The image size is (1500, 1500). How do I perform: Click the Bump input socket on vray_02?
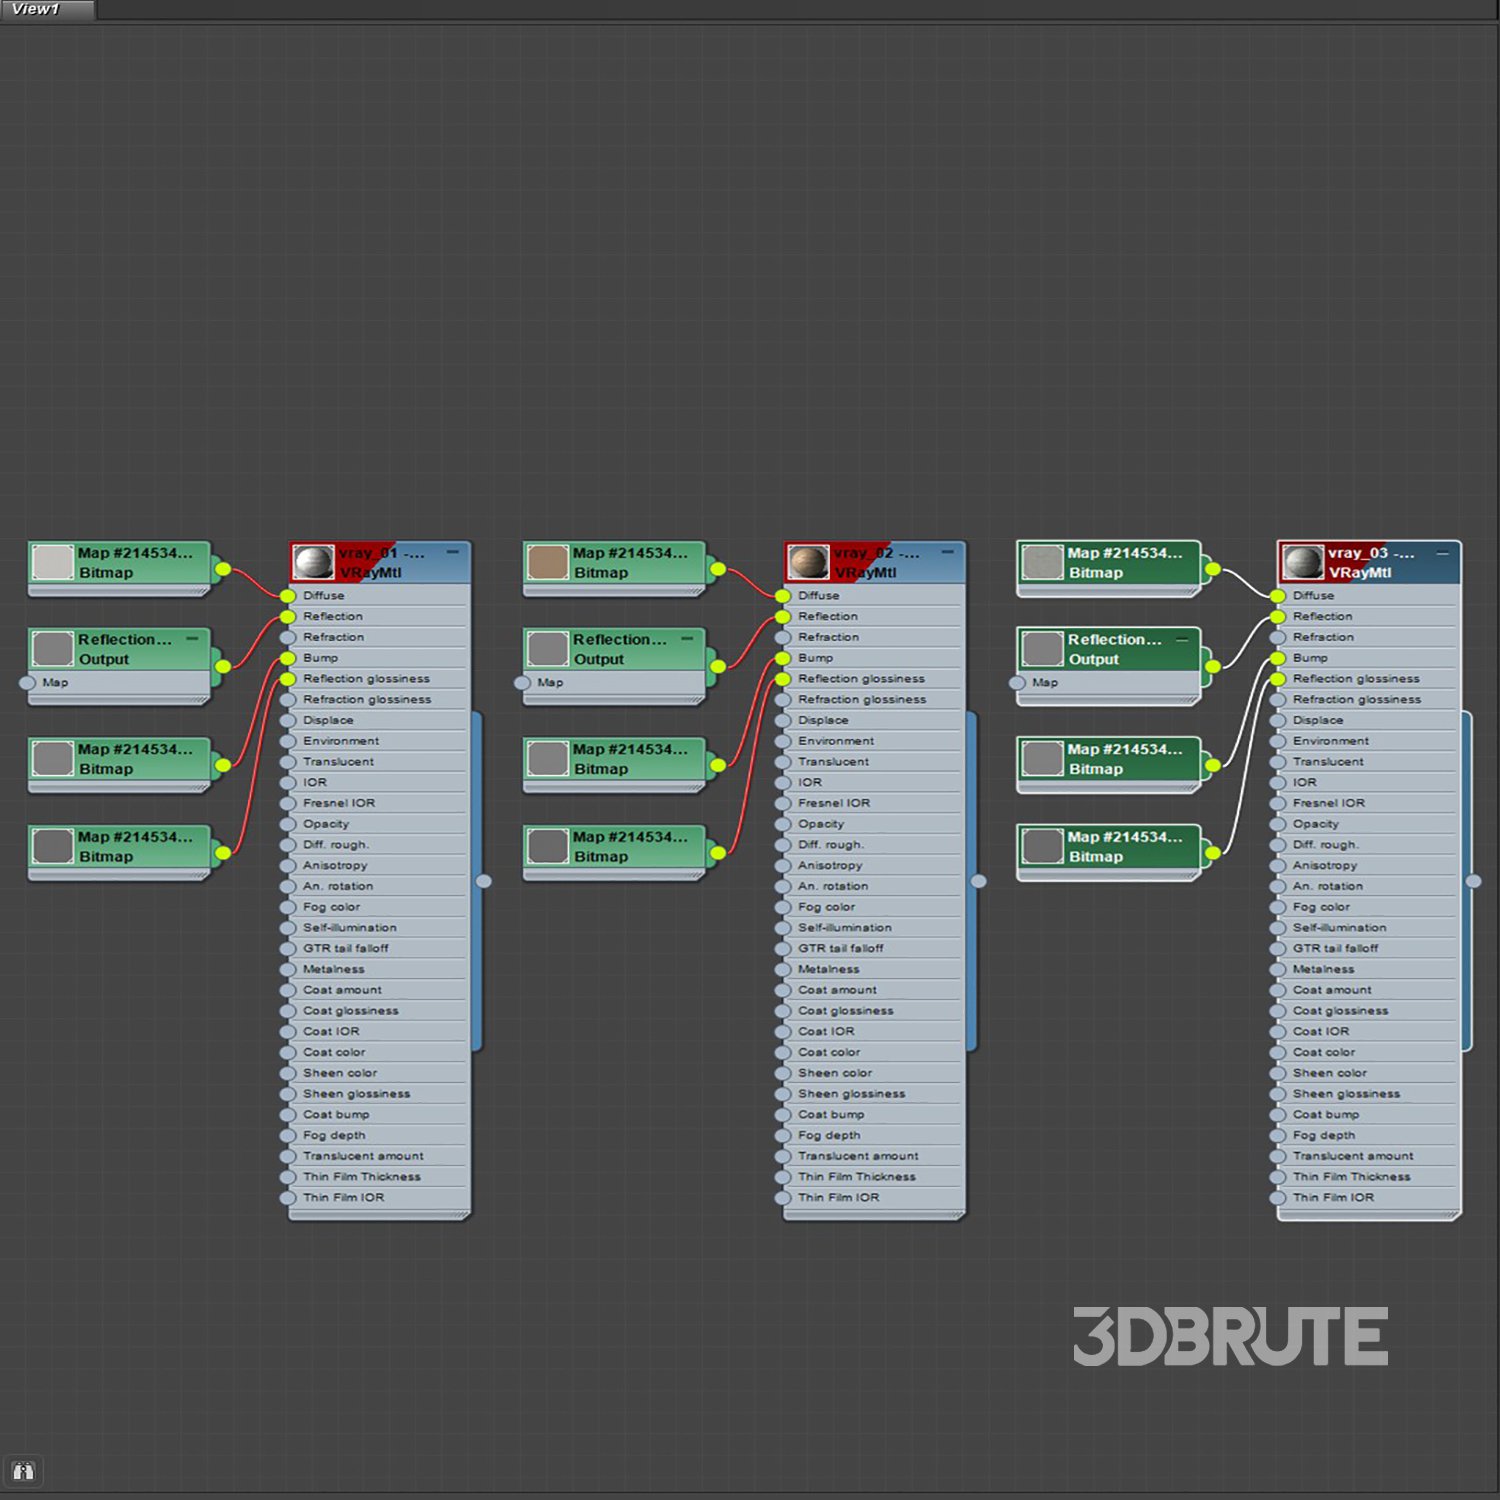click(783, 658)
